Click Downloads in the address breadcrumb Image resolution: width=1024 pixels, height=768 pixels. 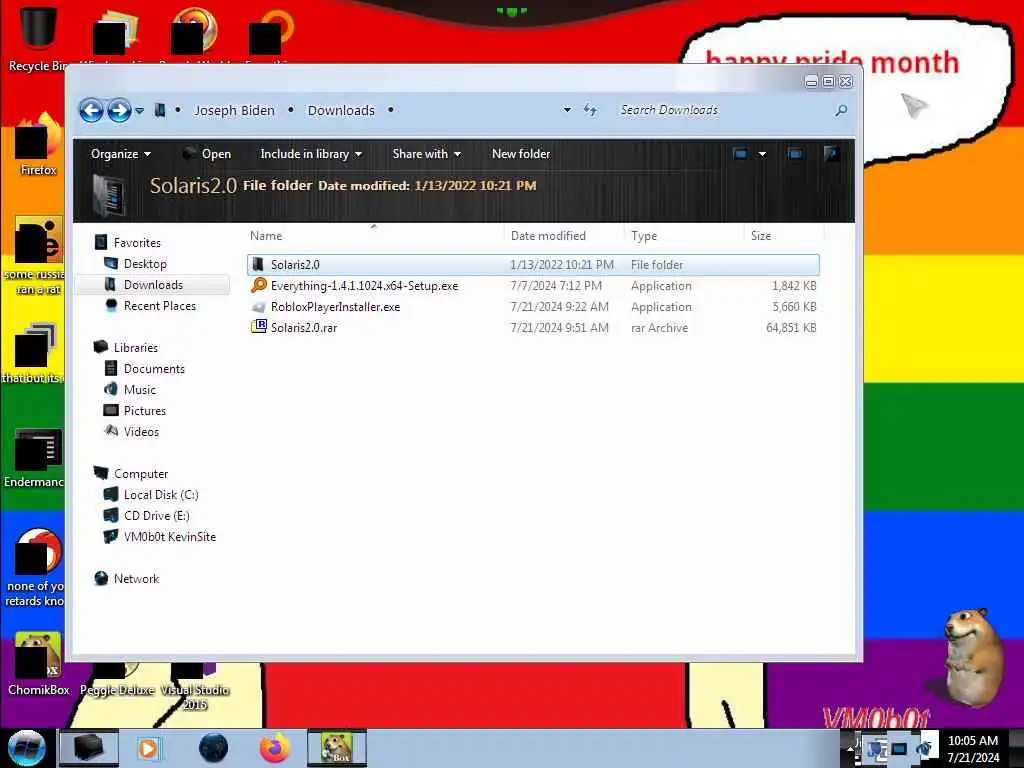coord(342,110)
